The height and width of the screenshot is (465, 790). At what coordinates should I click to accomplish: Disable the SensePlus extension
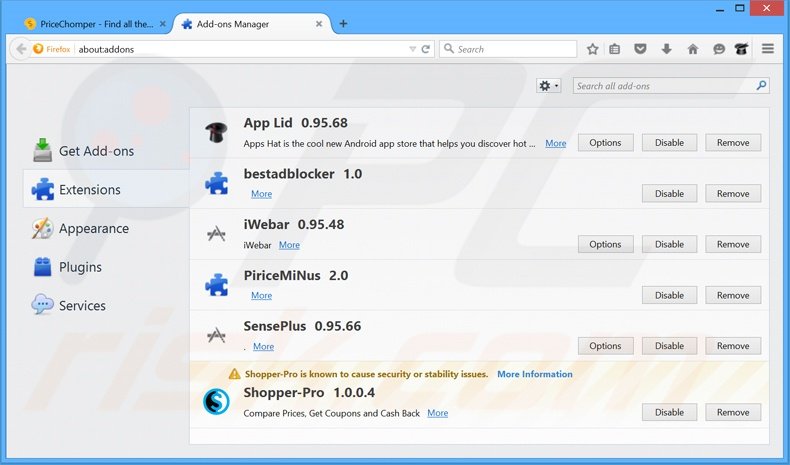[x=669, y=346]
